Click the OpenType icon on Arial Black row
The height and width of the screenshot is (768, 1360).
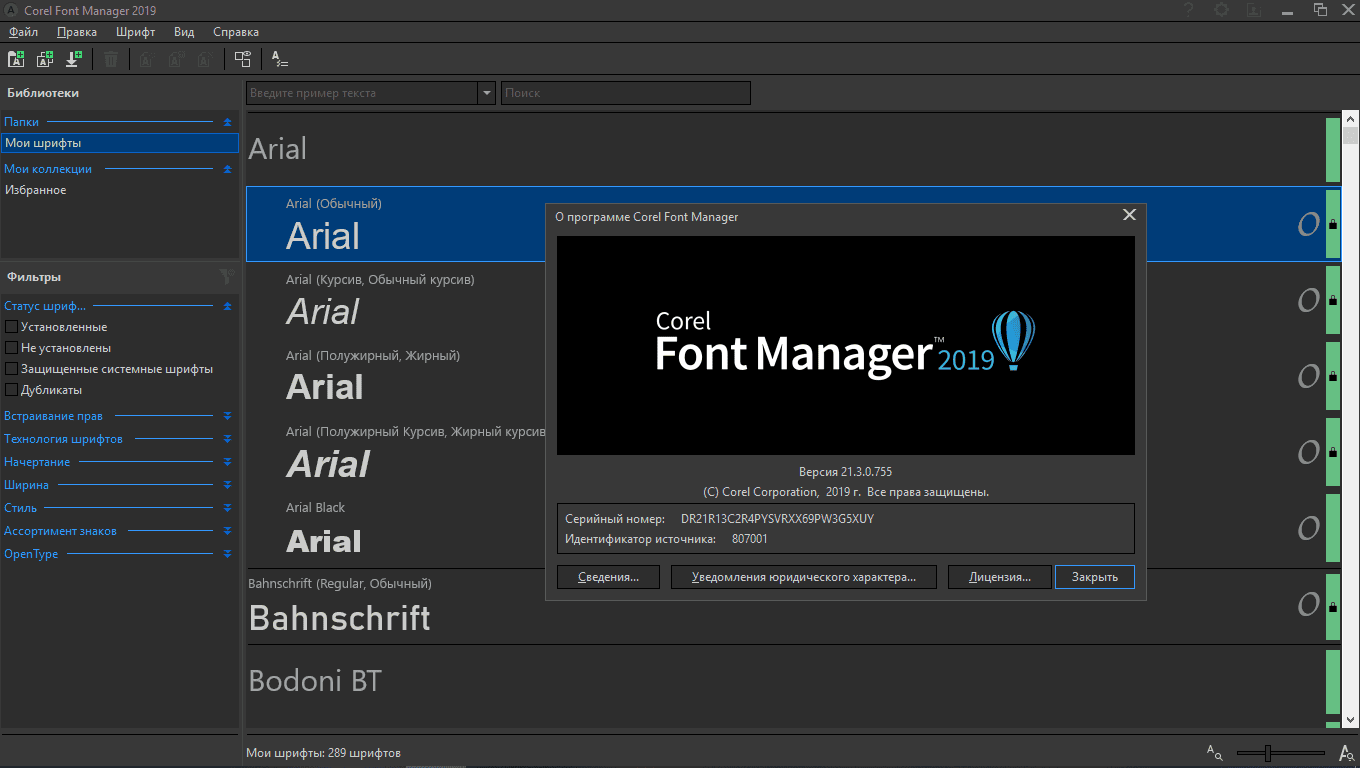(x=1308, y=528)
